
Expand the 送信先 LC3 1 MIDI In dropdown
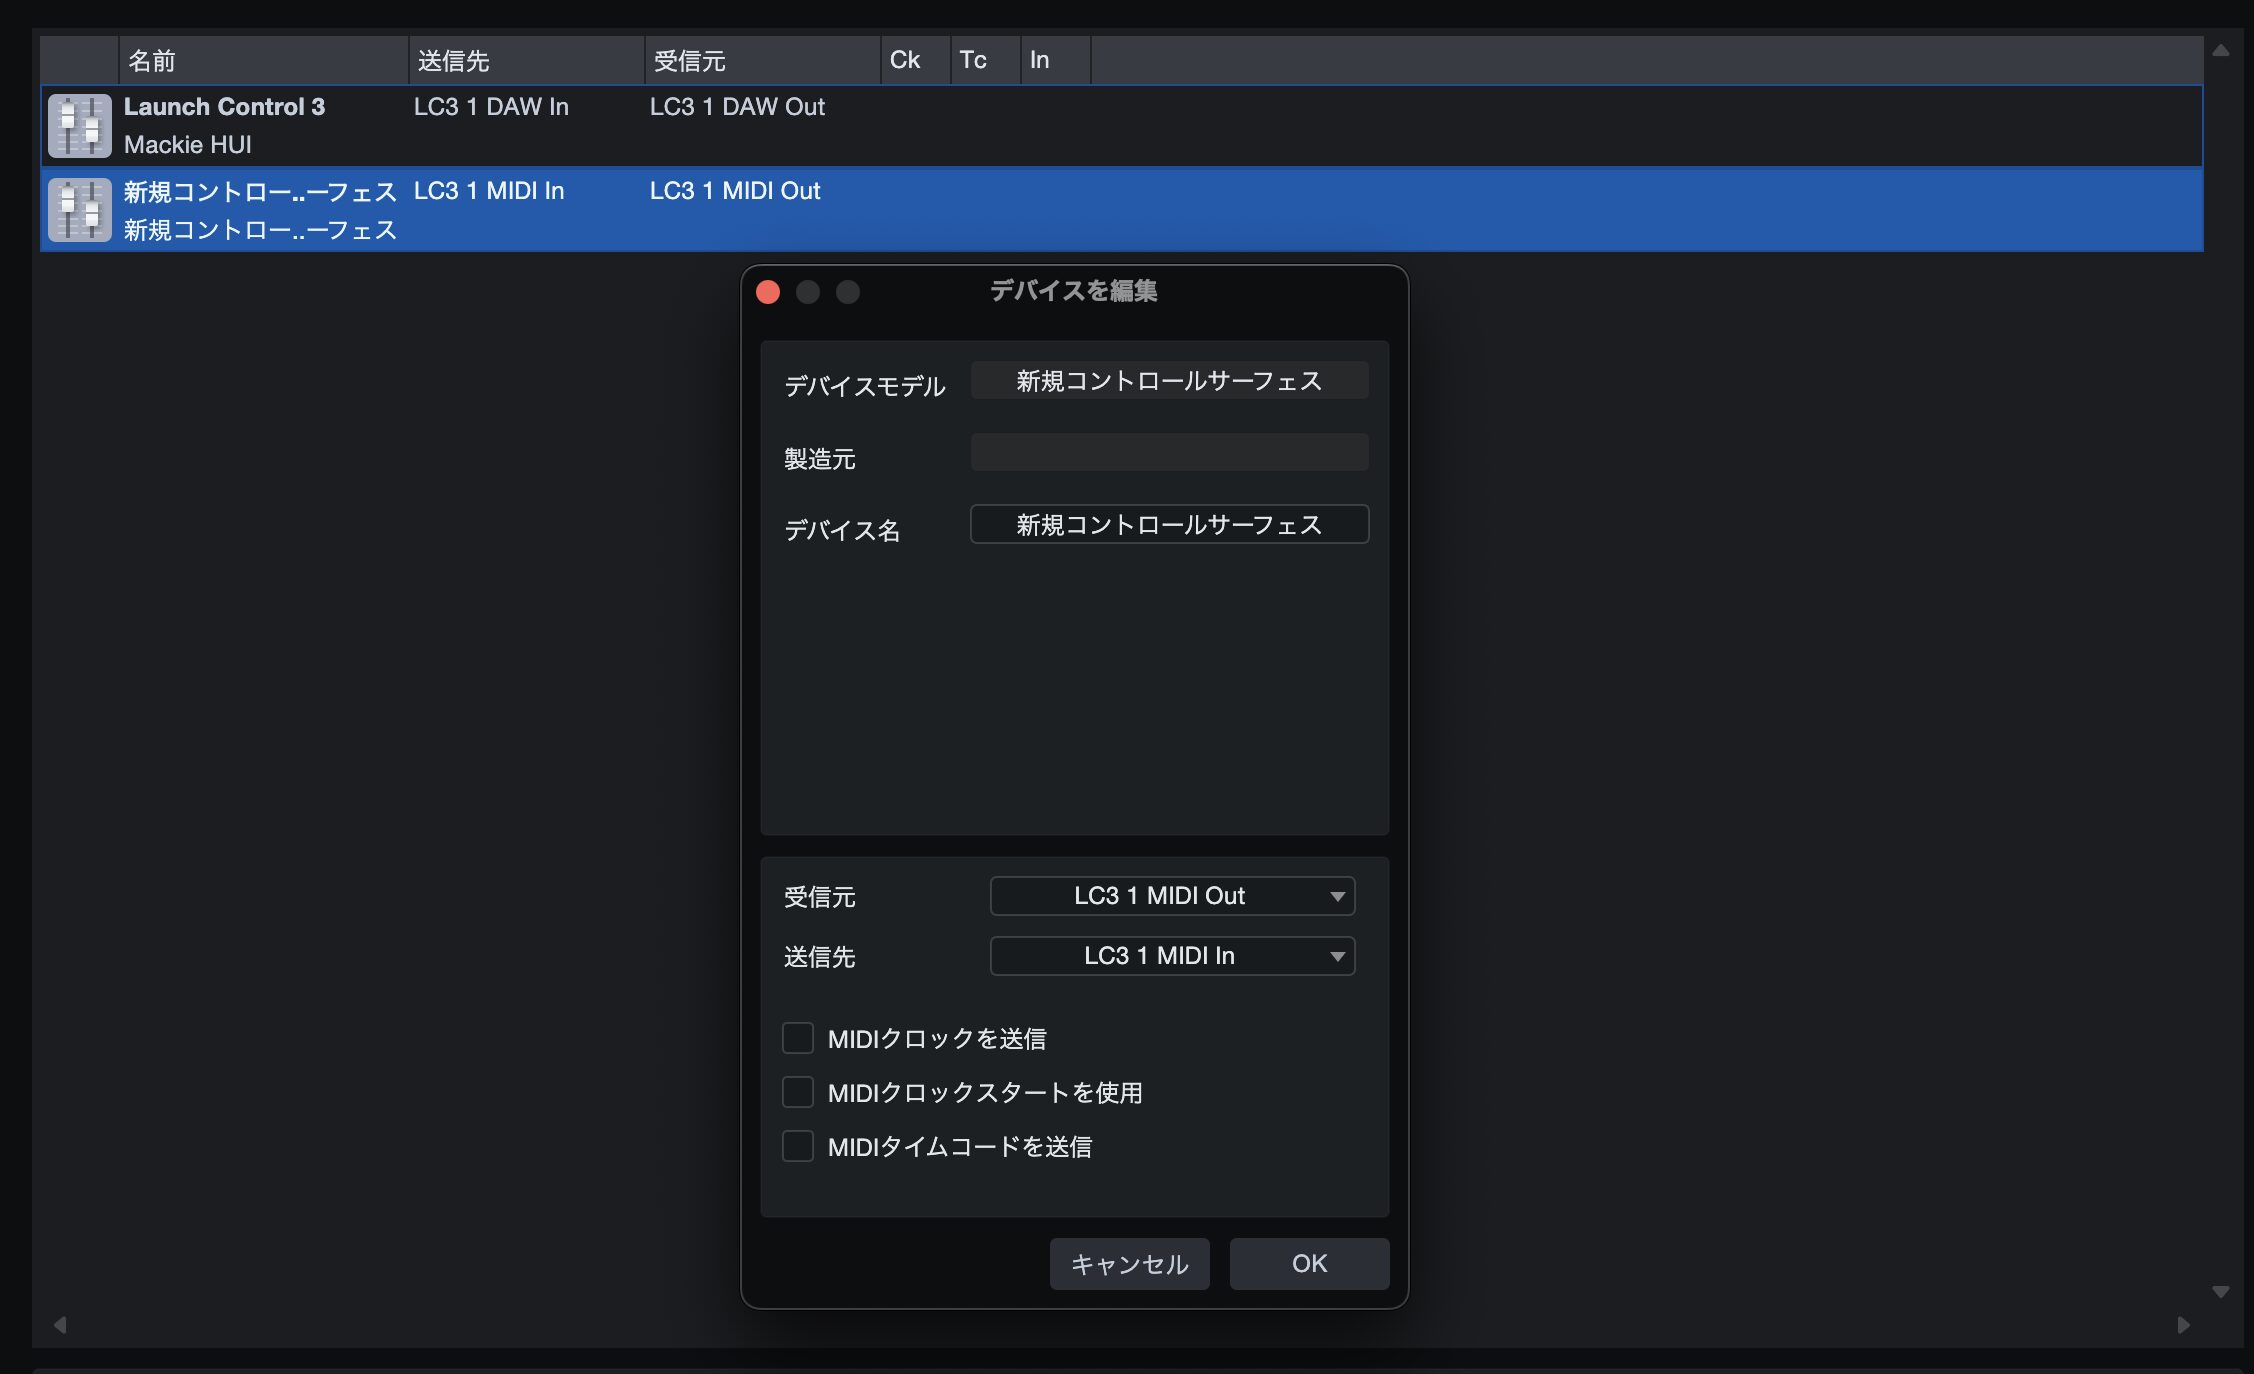click(x=1172, y=956)
